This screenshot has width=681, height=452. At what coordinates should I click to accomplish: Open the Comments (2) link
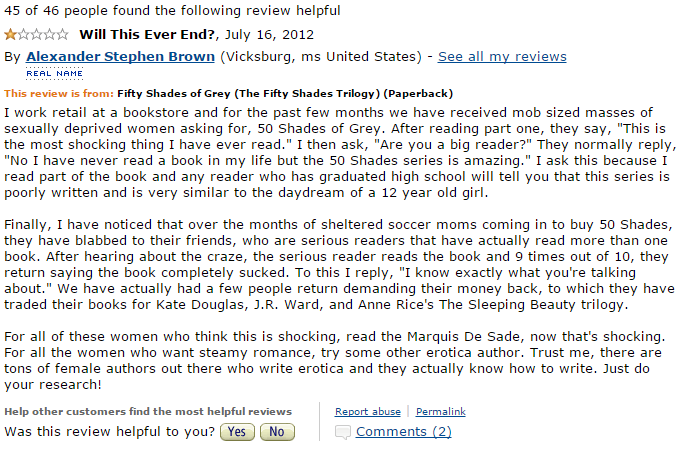click(403, 432)
